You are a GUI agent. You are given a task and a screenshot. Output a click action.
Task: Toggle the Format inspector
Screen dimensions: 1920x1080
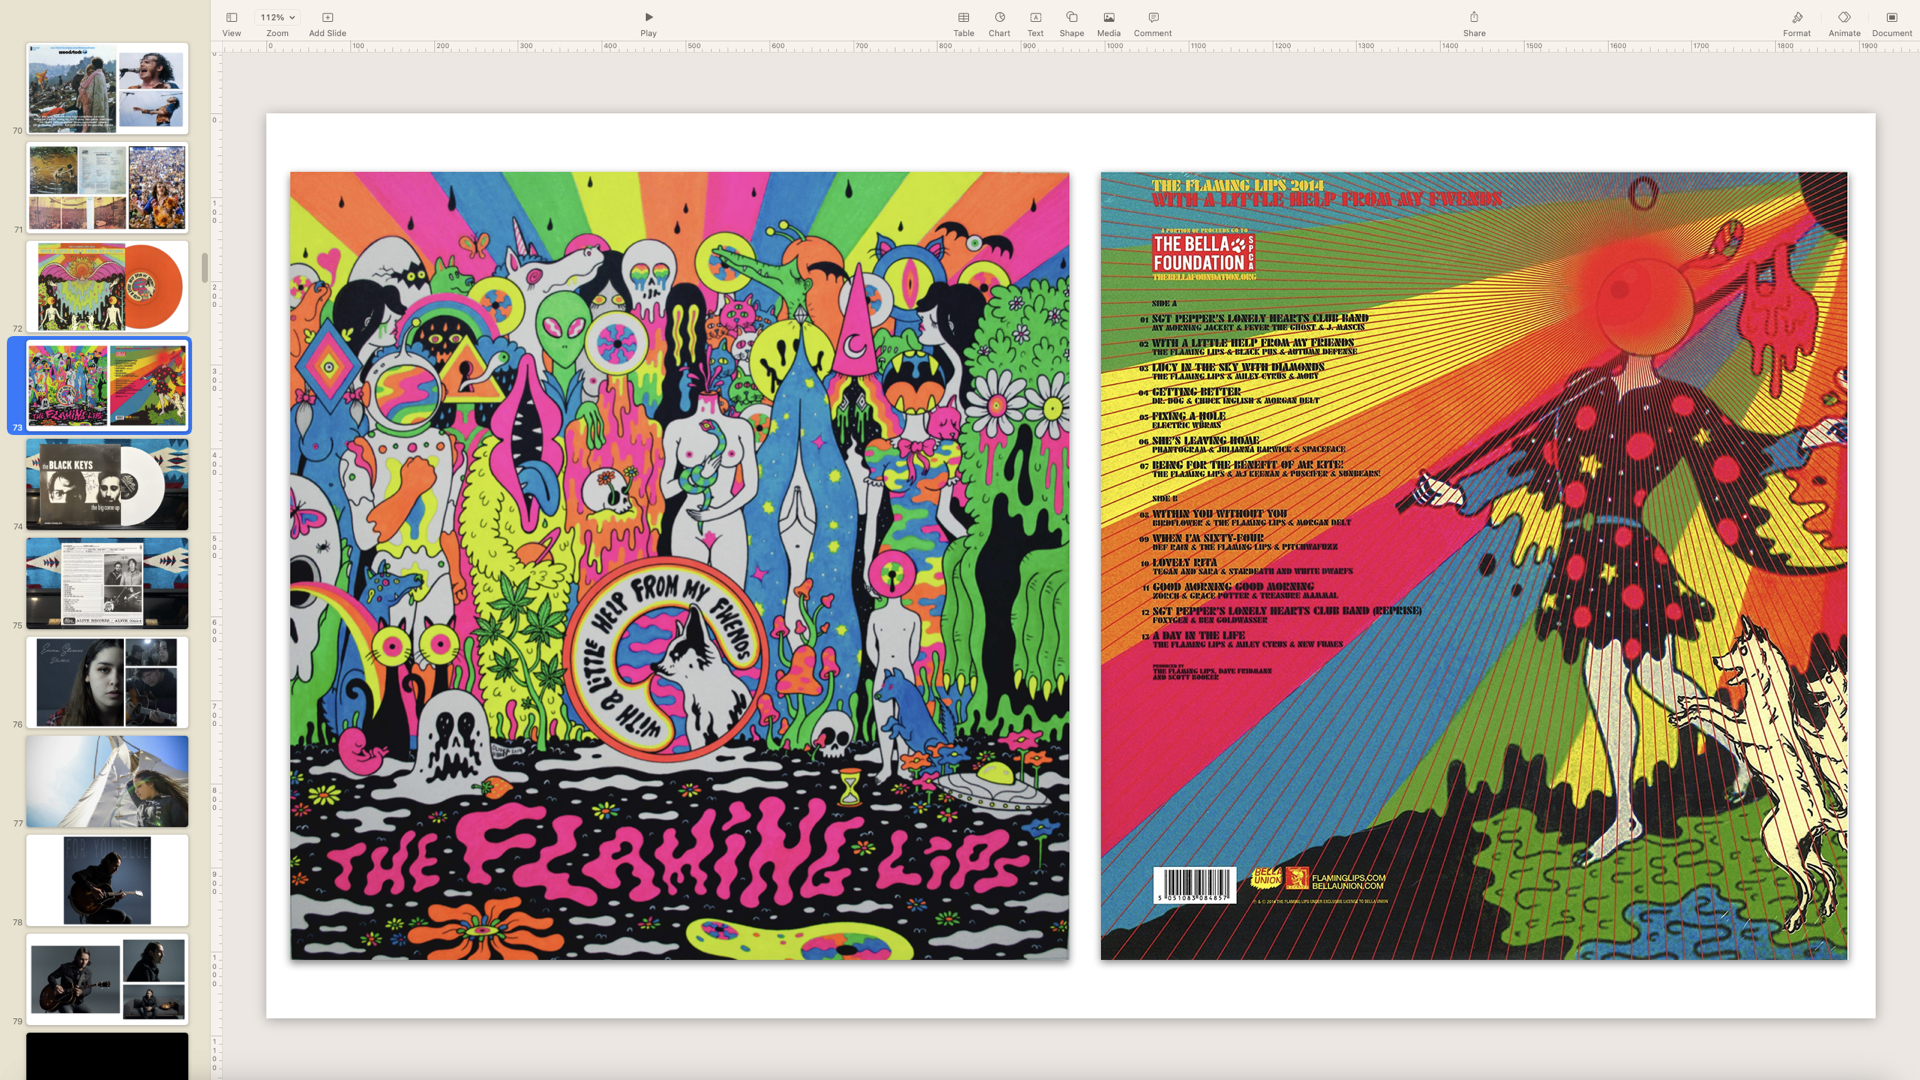coord(1796,18)
